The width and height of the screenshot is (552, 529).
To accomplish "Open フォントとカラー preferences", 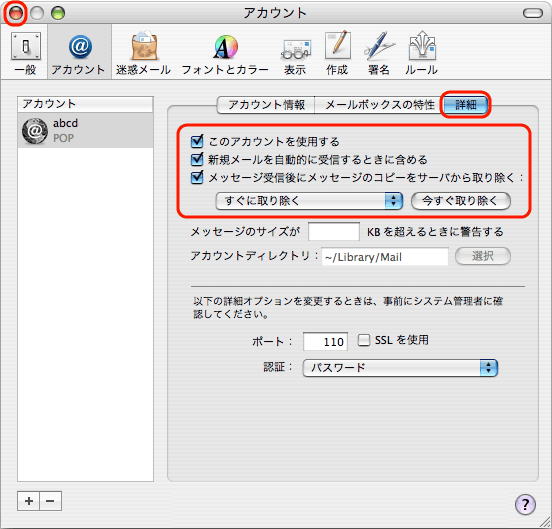I will 225,53.
